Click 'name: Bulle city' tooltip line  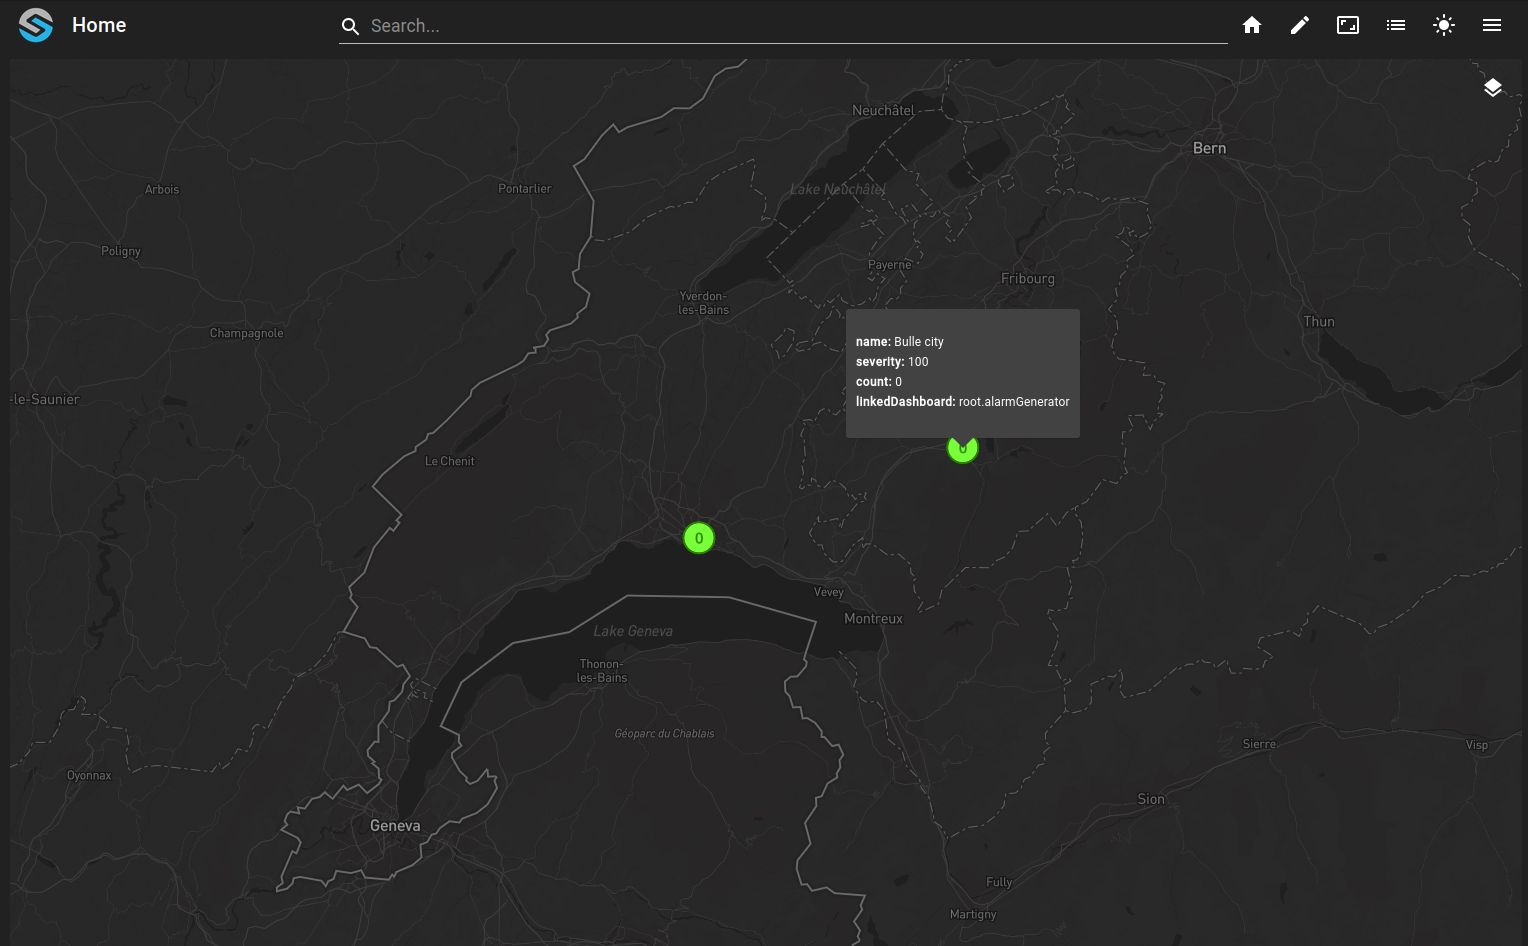(x=900, y=342)
